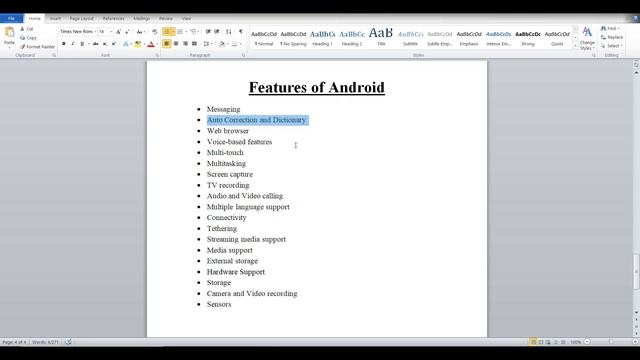Click the Replace button
640x360 pixels.
(612, 37)
